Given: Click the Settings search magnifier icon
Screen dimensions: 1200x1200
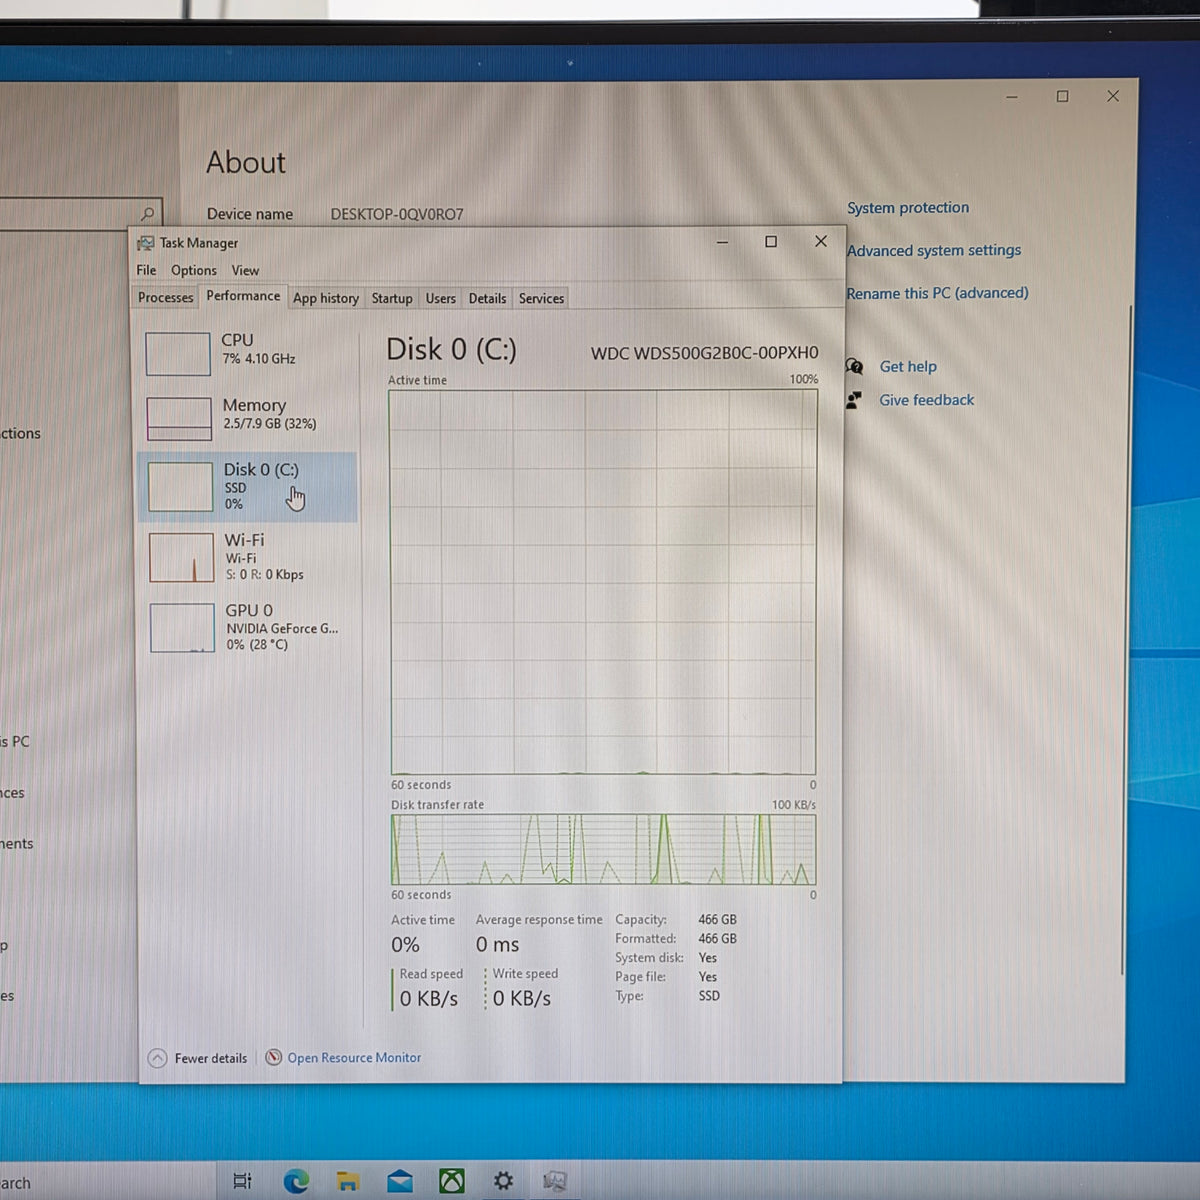Looking at the screenshot, I should click(x=148, y=213).
